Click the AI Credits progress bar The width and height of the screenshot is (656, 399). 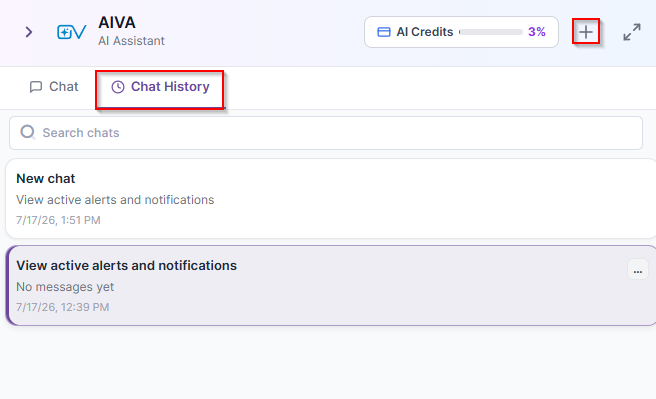tap(491, 32)
